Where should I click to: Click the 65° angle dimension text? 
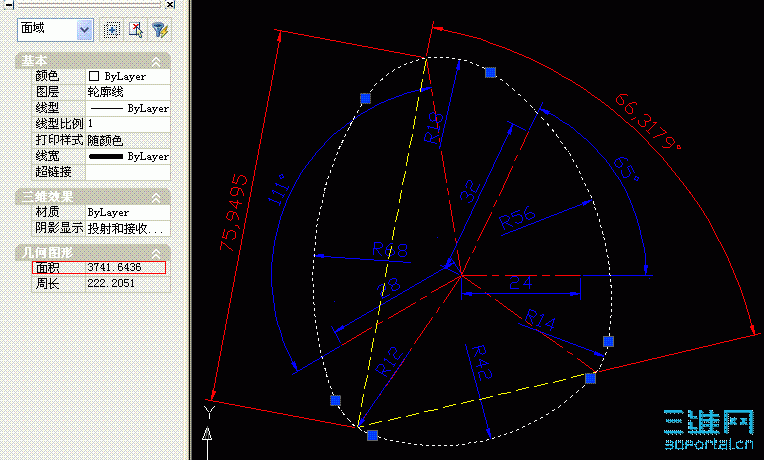point(627,169)
